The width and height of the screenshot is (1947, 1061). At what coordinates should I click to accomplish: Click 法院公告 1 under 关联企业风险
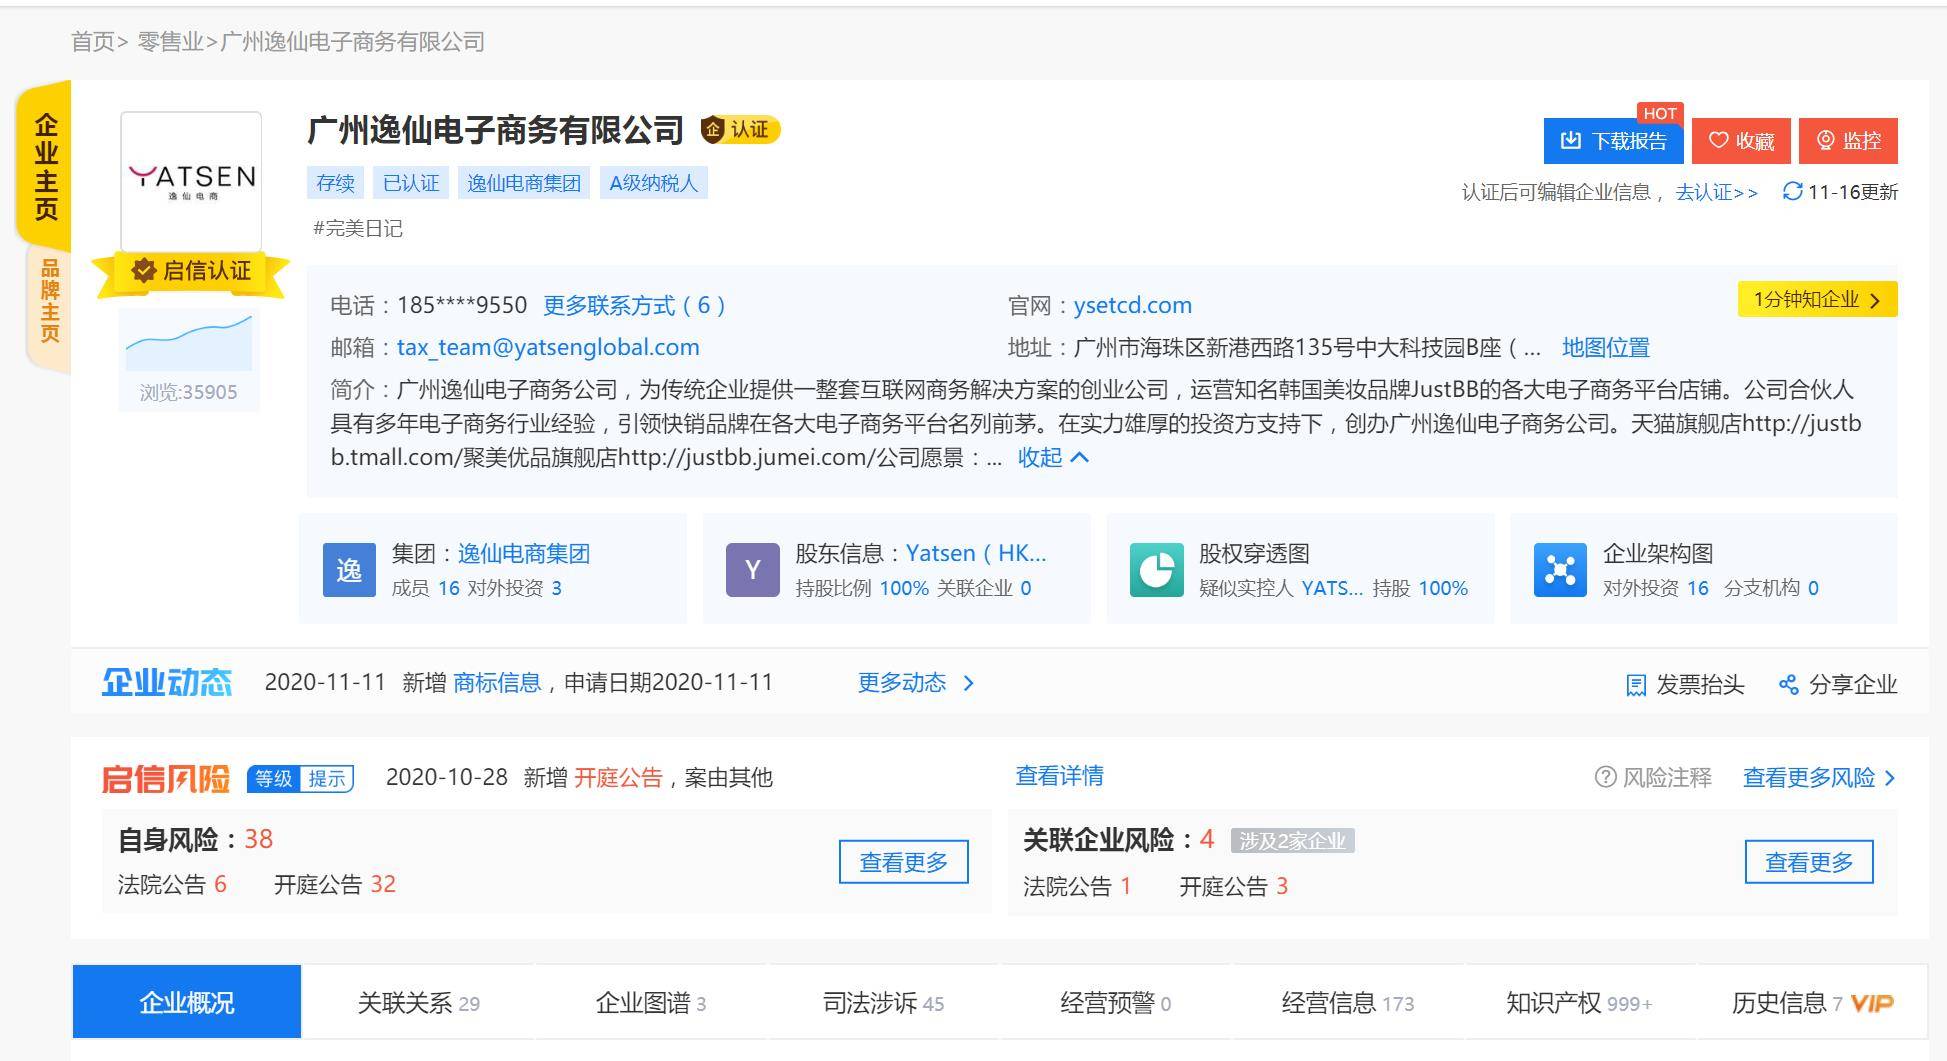[1077, 886]
